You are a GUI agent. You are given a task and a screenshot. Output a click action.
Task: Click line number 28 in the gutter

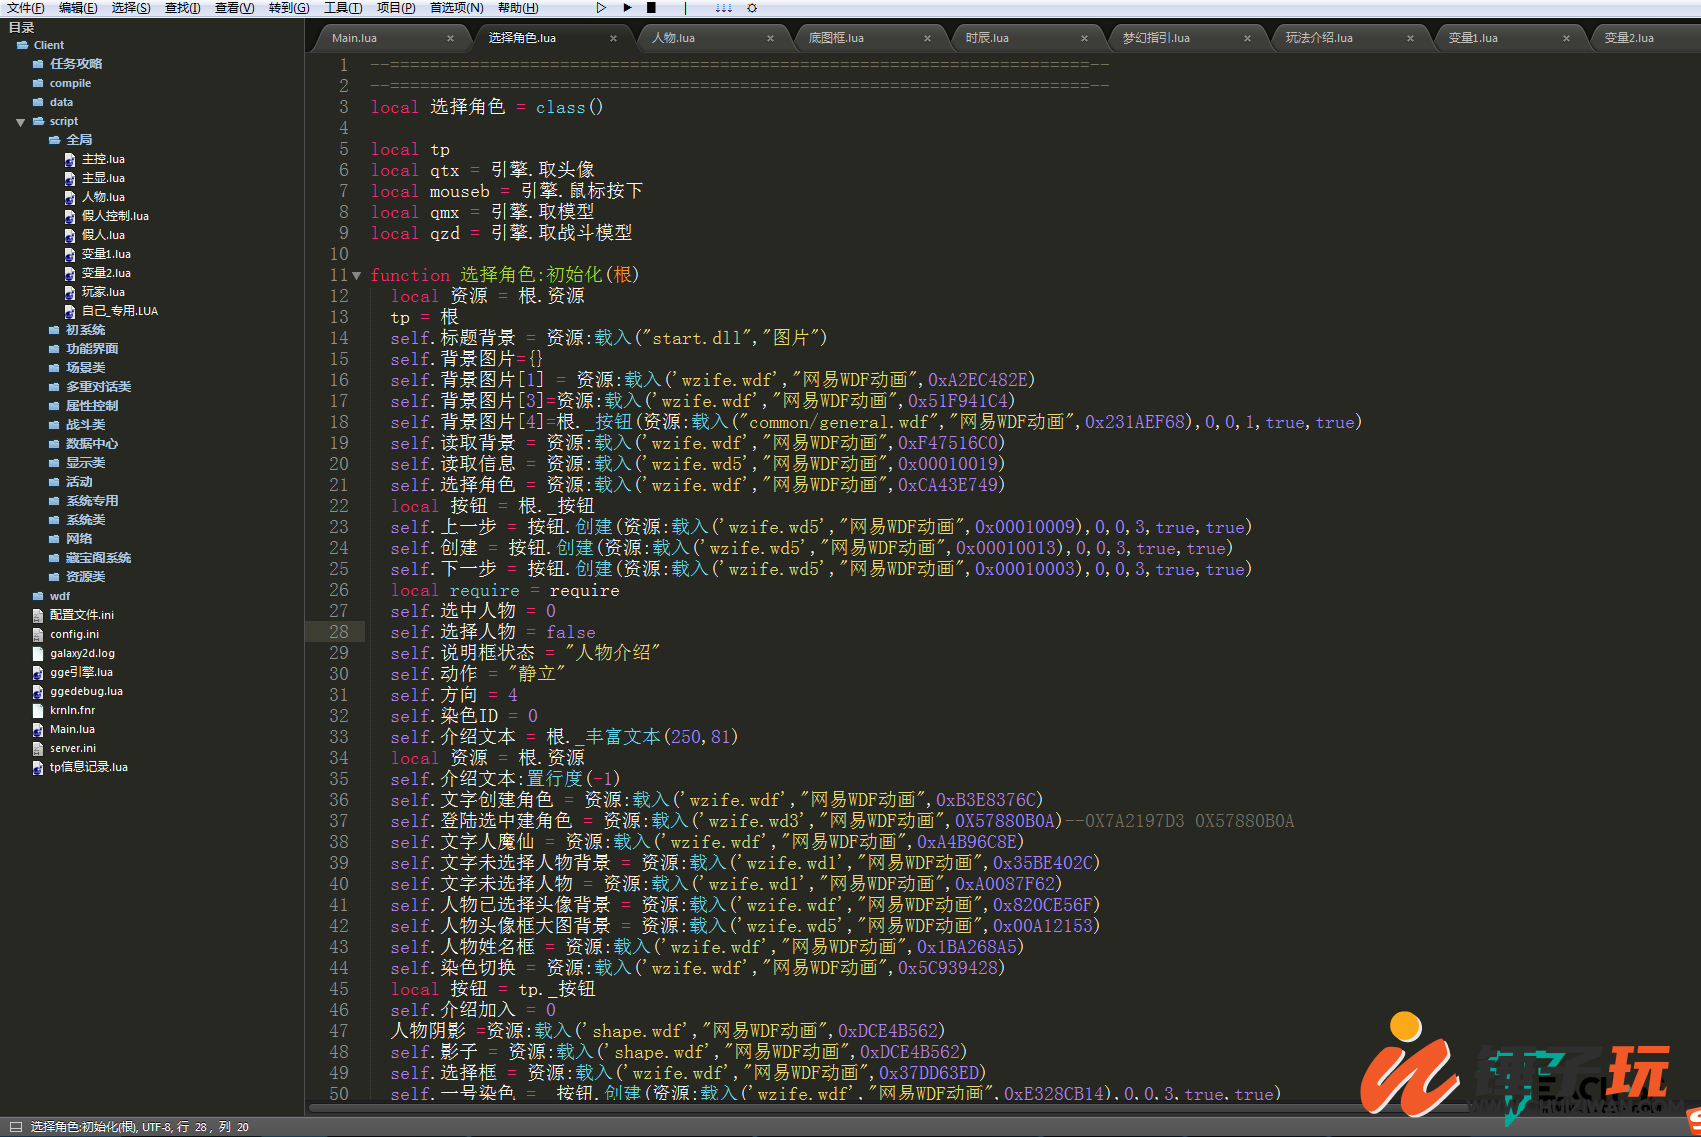tap(339, 632)
